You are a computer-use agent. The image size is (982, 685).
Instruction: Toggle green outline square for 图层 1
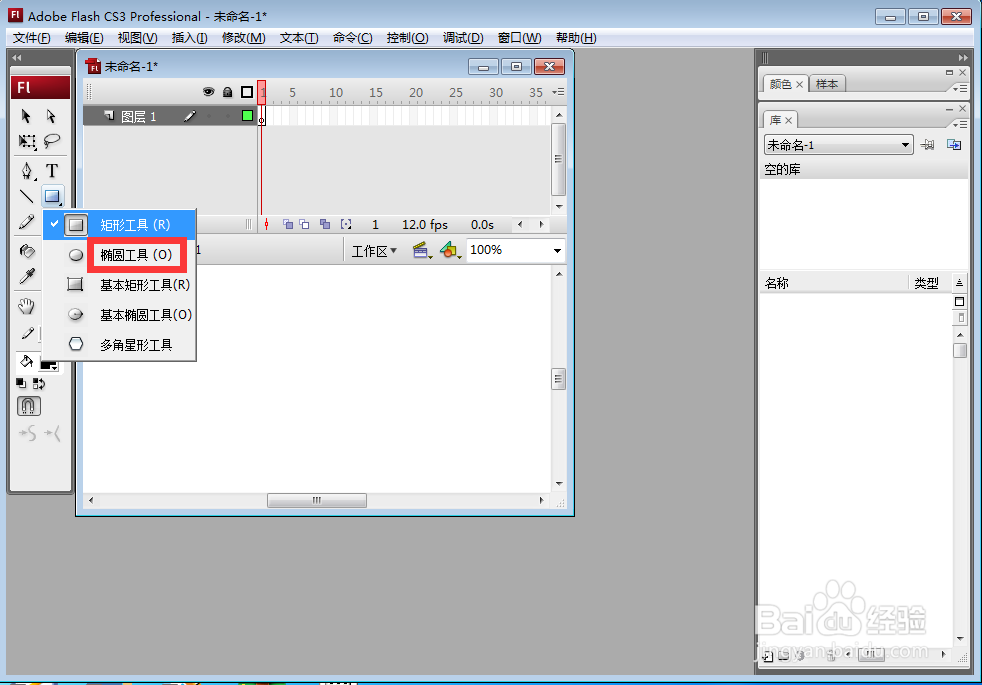[x=247, y=115]
